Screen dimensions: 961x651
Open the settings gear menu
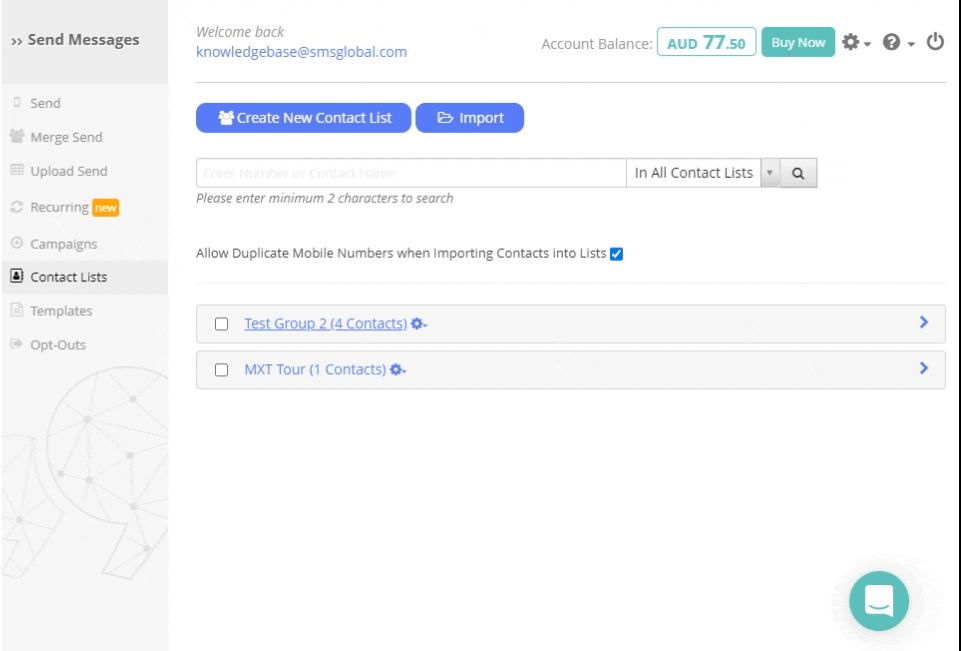click(854, 42)
